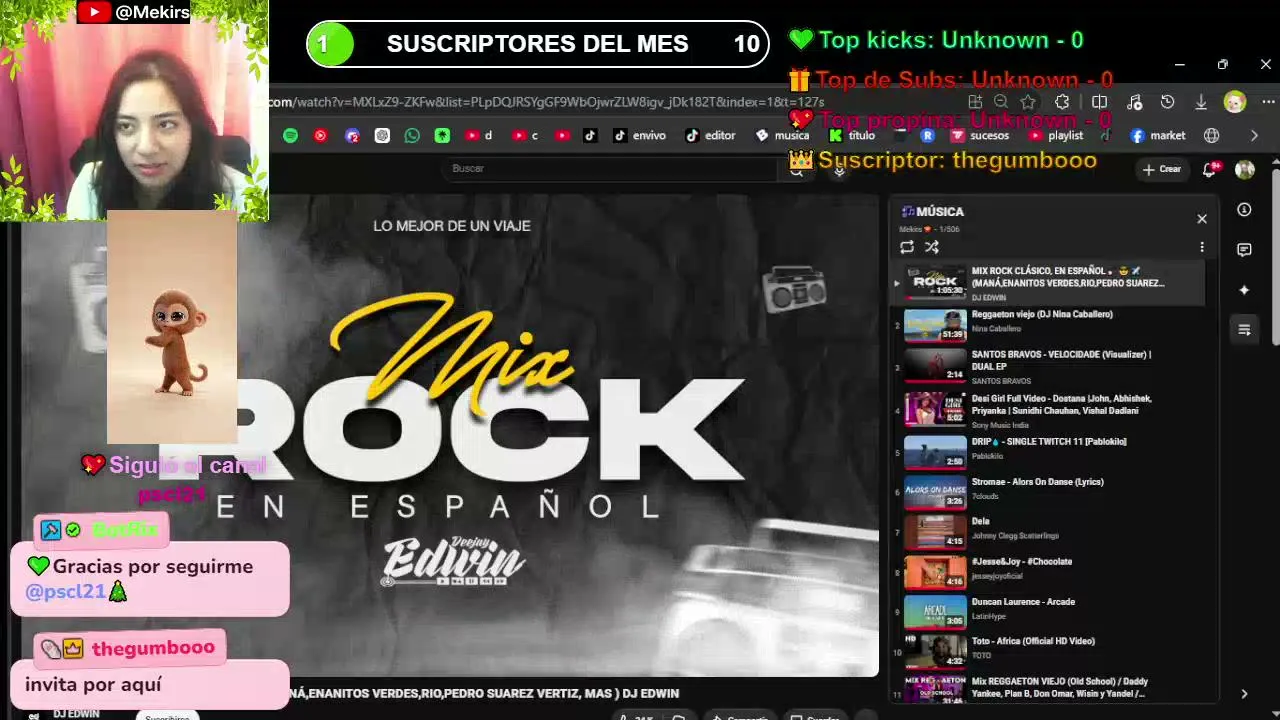Open the 'c' YouTube bookmark

click(525, 136)
